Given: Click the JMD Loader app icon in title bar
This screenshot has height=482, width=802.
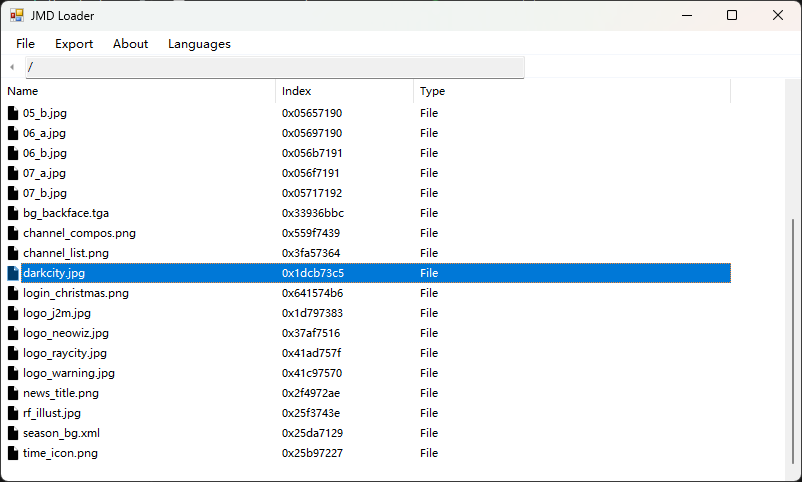Looking at the screenshot, I should [x=17, y=15].
